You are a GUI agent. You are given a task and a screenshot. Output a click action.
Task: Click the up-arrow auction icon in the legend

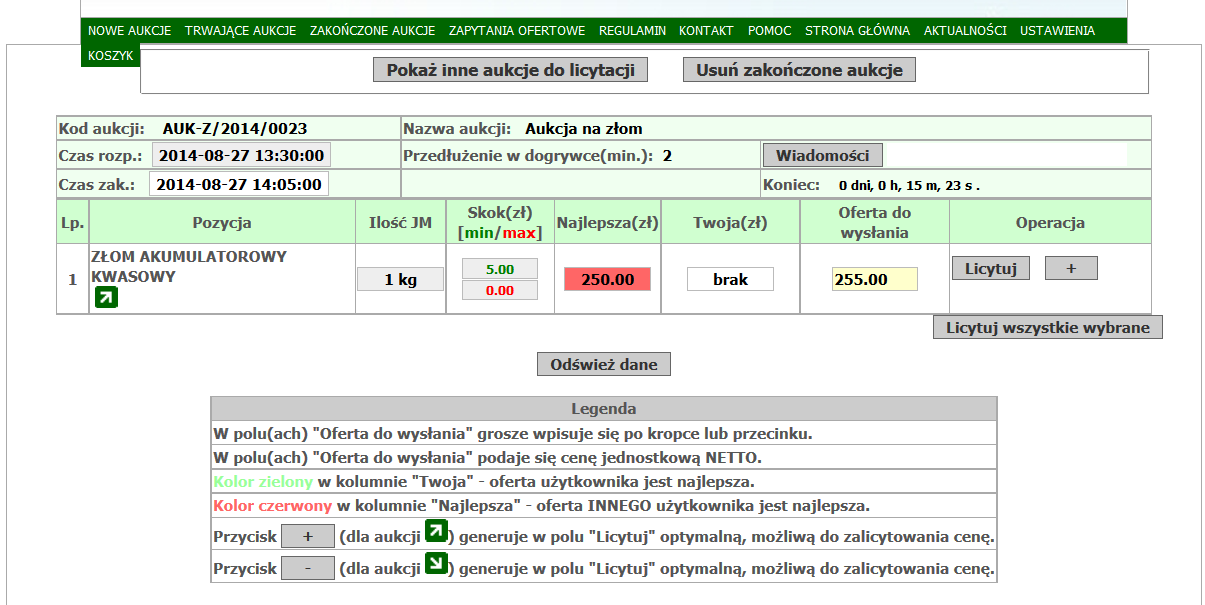[436, 531]
